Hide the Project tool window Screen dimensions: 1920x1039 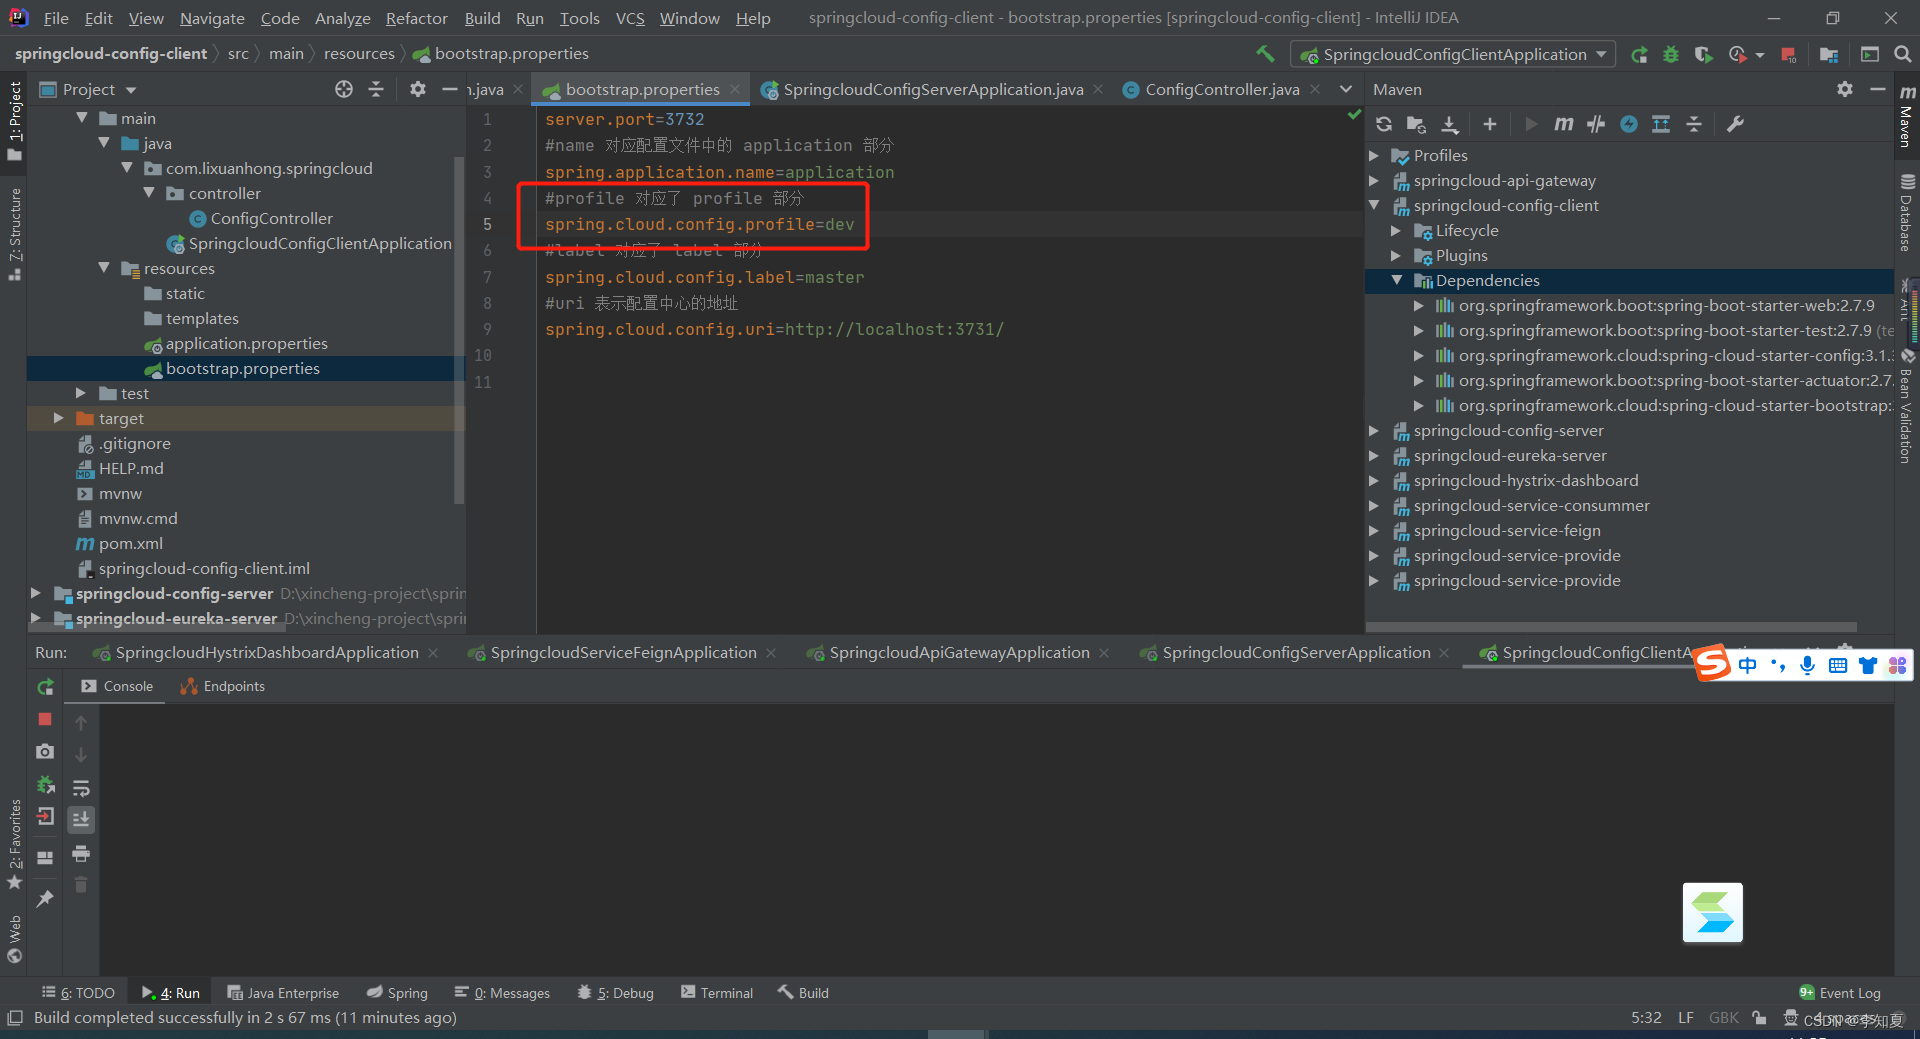point(450,89)
